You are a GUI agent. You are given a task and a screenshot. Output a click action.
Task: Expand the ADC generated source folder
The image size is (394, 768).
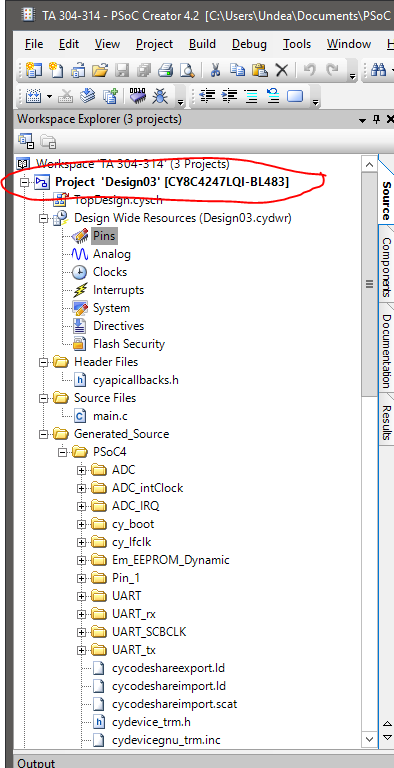(x=81, y=471)
